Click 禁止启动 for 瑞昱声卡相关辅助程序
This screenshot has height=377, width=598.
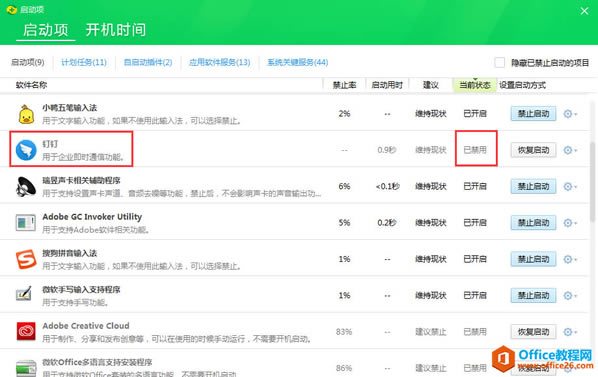pyautogui.click(x=533, y=186)
